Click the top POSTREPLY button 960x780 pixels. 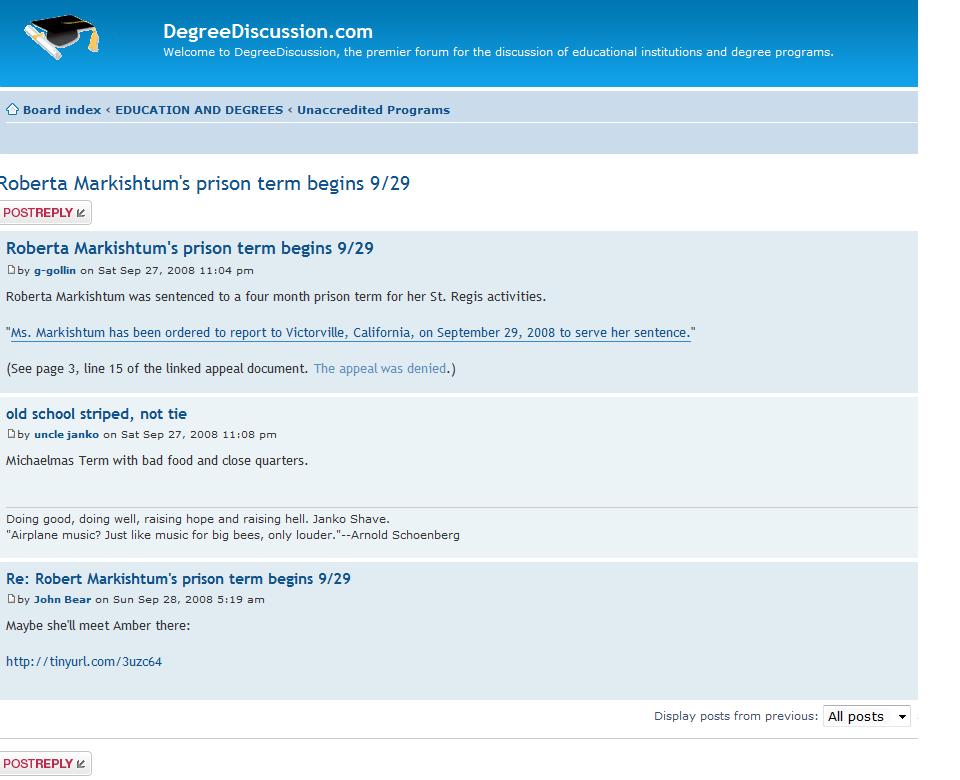click(45, 212)
